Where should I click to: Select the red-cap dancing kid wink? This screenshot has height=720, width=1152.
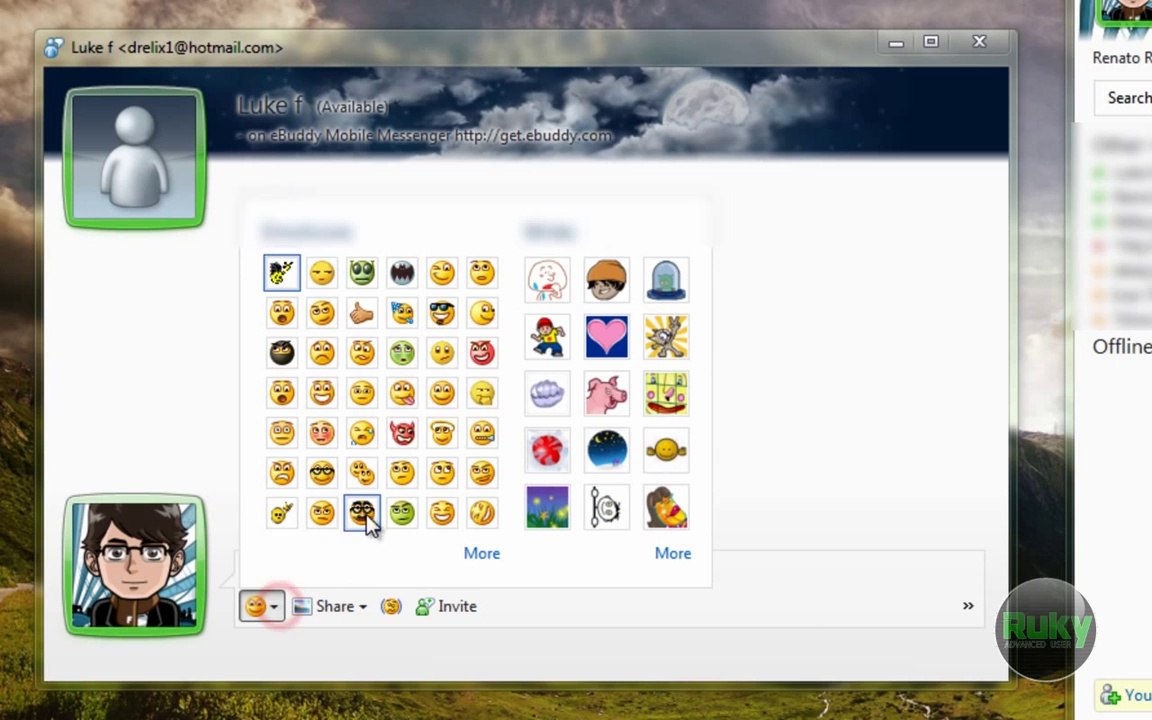547,336
